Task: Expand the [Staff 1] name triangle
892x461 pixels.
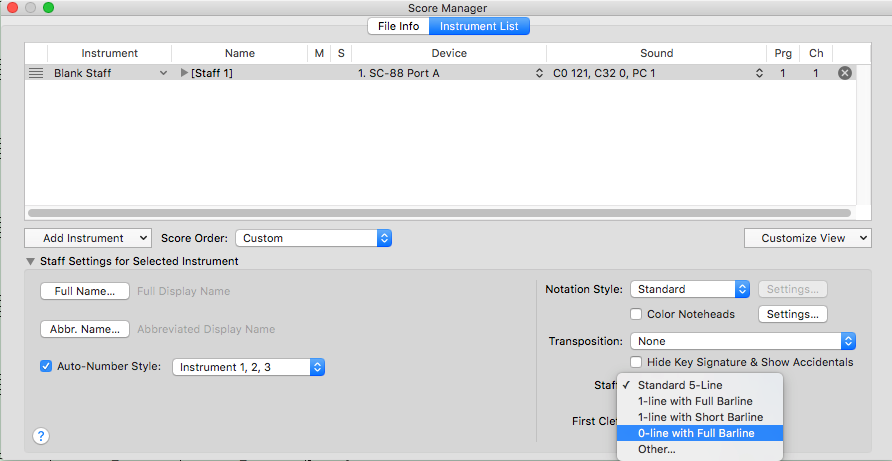Action: pyautogui.click(x=183, y=73)
